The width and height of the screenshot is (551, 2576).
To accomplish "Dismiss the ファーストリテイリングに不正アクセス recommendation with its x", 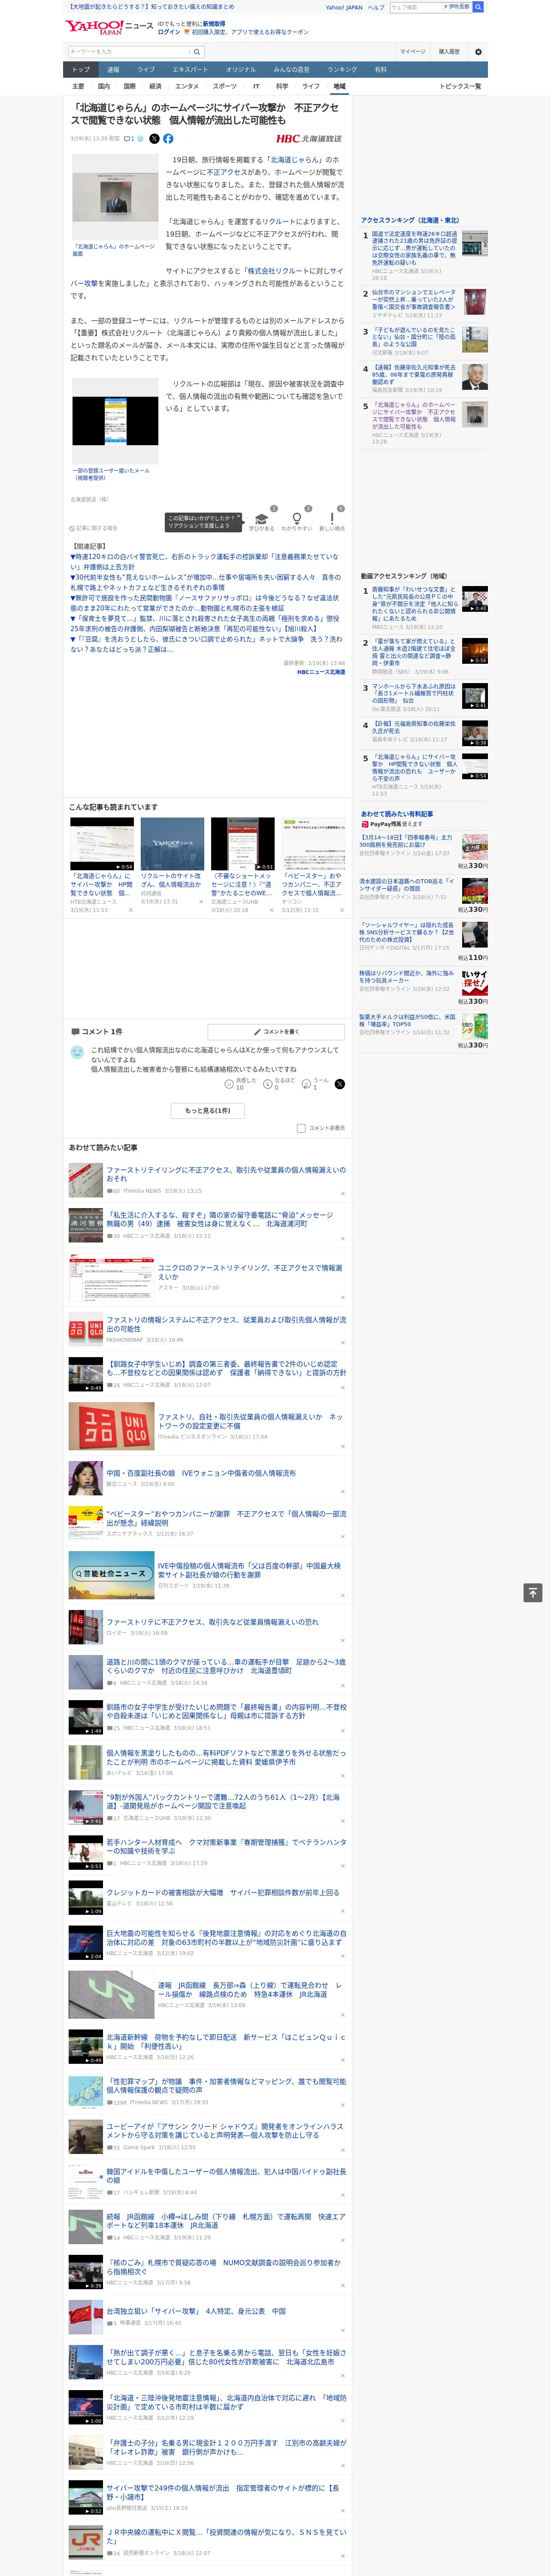I will click(343, 1193).
